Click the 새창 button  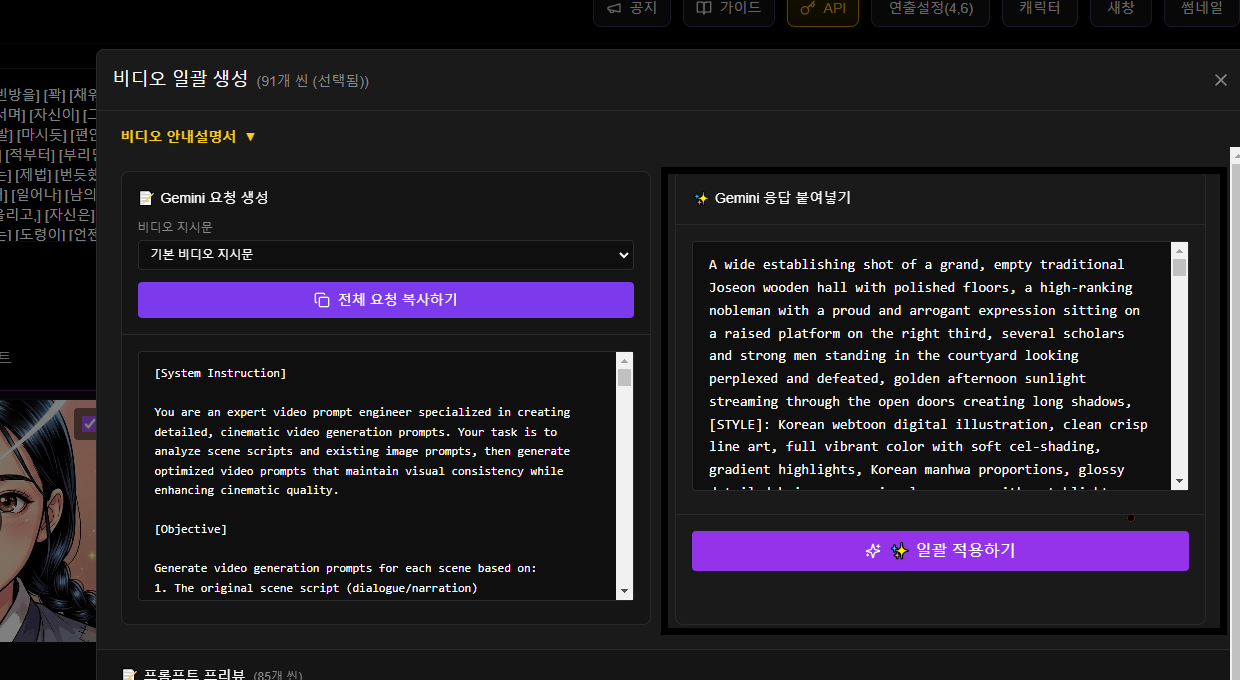(x=1120, y=8)
